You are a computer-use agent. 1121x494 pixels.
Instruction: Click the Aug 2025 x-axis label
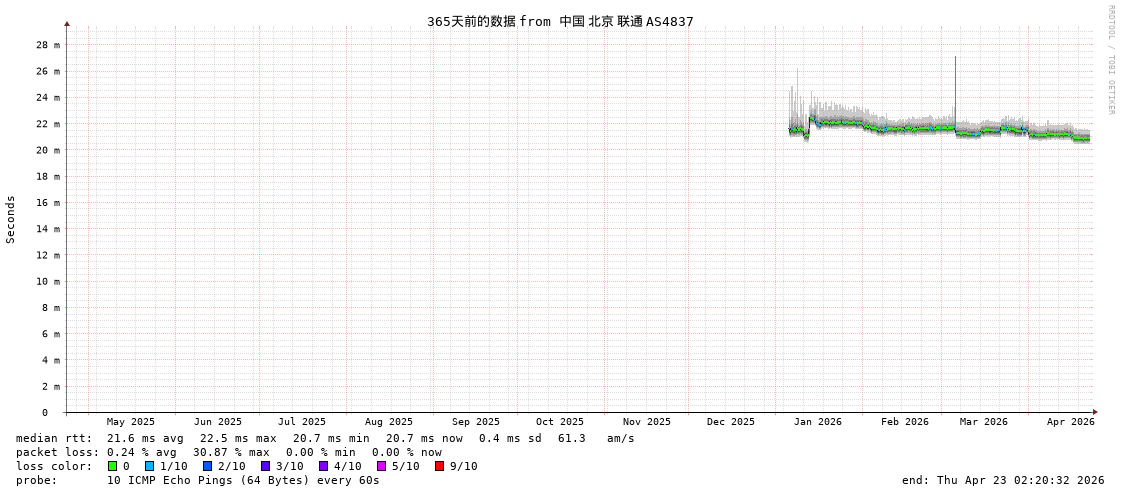coord(388,422)
